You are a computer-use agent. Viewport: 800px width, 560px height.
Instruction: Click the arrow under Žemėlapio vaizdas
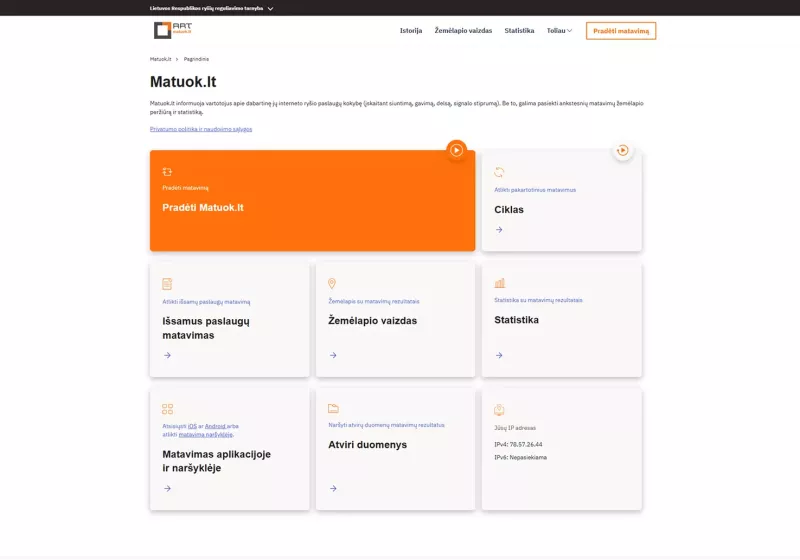pos(333,355)
